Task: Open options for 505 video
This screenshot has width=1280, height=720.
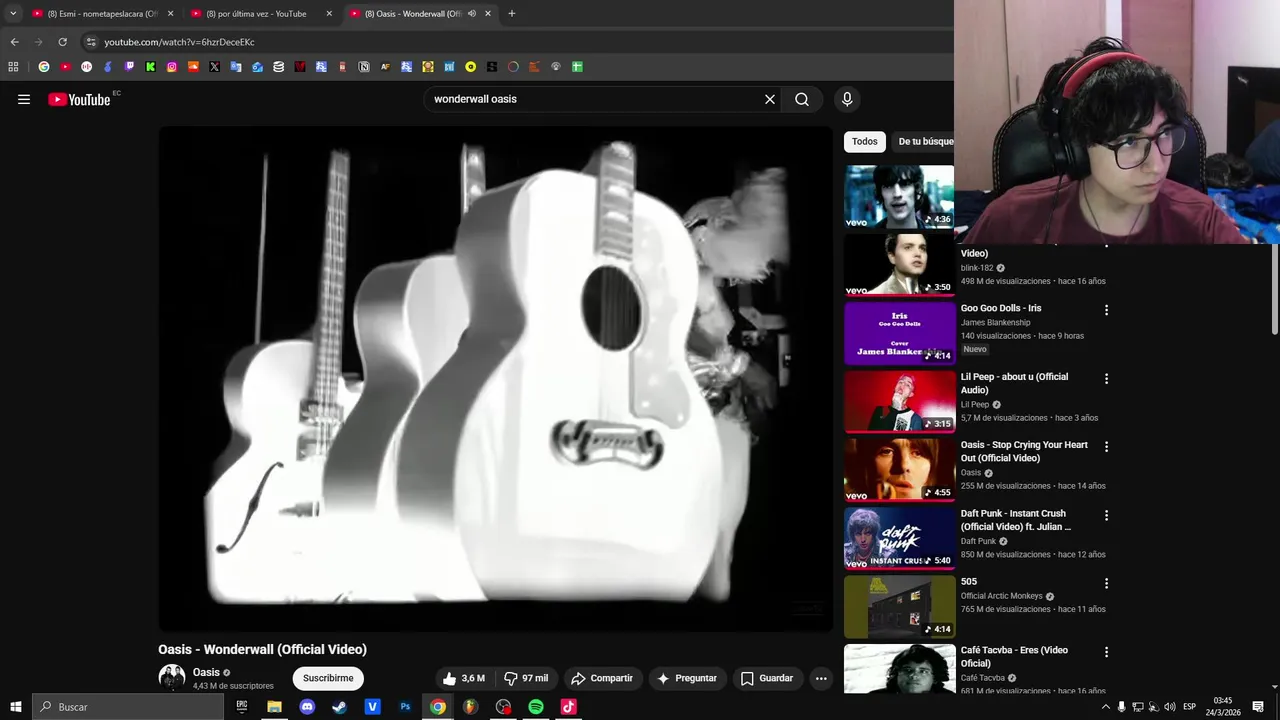Action: (x=1106, y=583)
